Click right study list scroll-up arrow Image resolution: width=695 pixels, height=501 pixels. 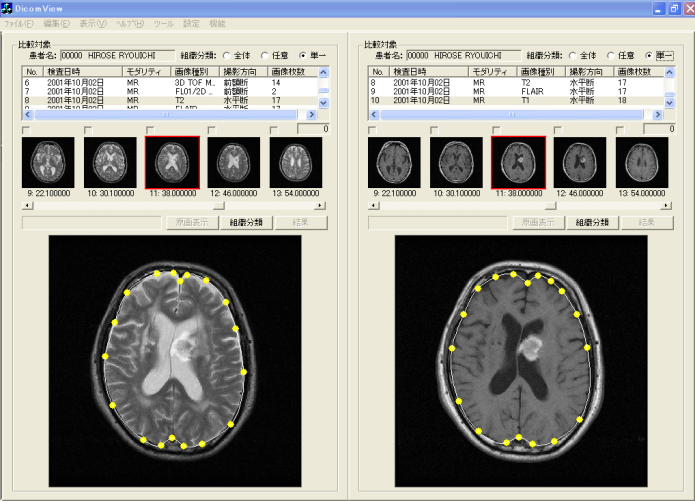click(669, 73)
